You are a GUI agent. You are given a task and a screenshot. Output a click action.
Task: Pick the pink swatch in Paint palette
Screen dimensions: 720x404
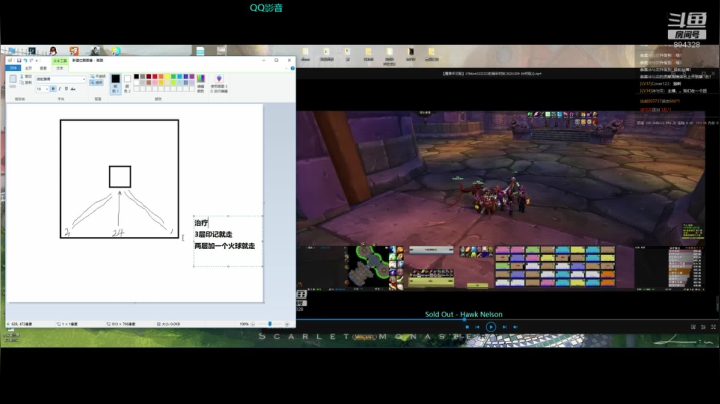click(155, 83)
